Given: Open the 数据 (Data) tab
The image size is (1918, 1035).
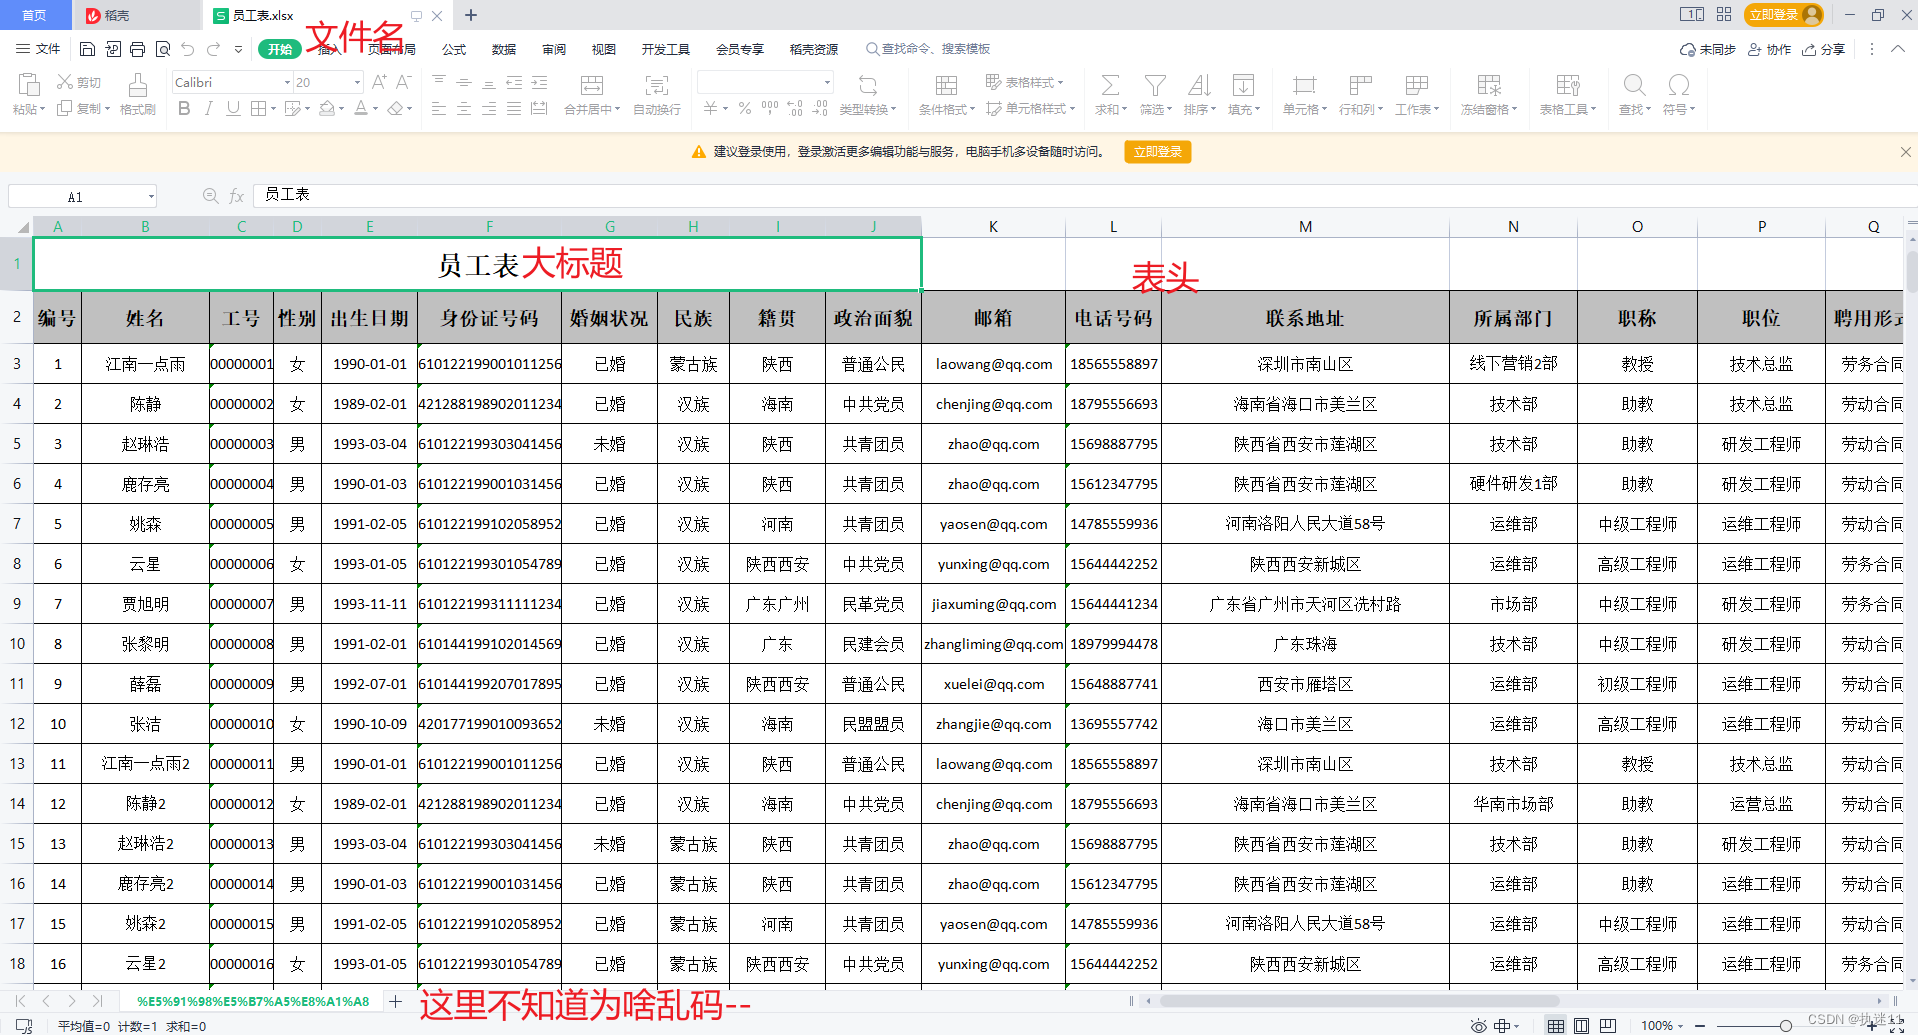Looking at the screenshot, I should tap(504, 49).
